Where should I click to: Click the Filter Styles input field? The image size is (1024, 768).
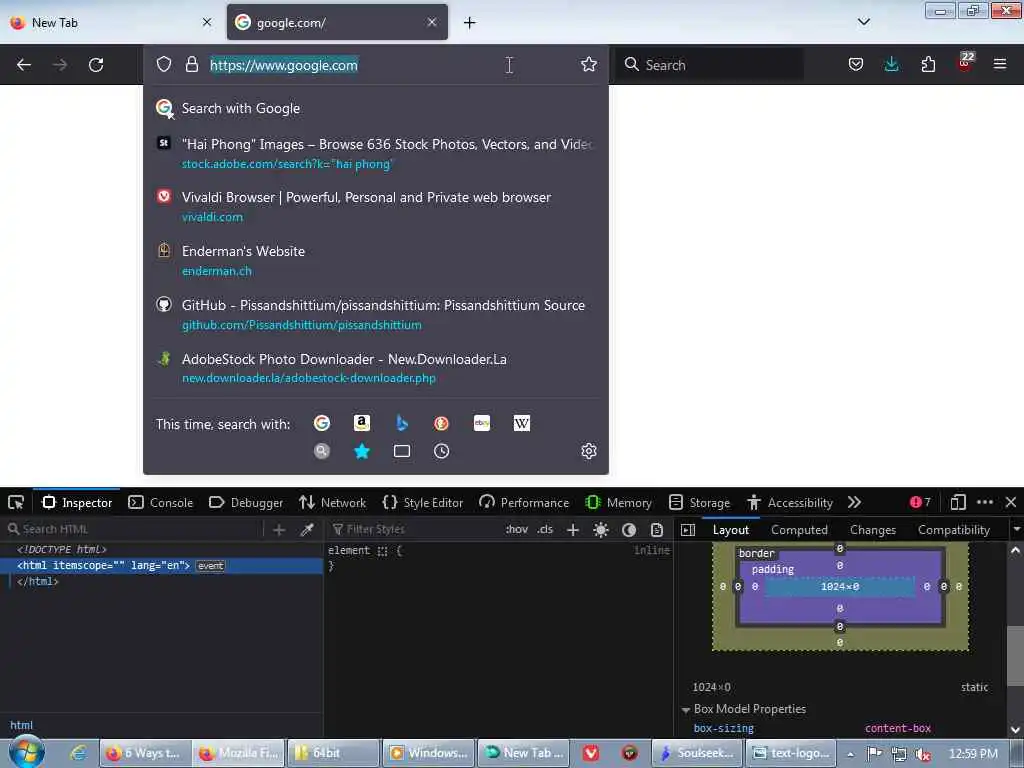(x=415, y=530)
